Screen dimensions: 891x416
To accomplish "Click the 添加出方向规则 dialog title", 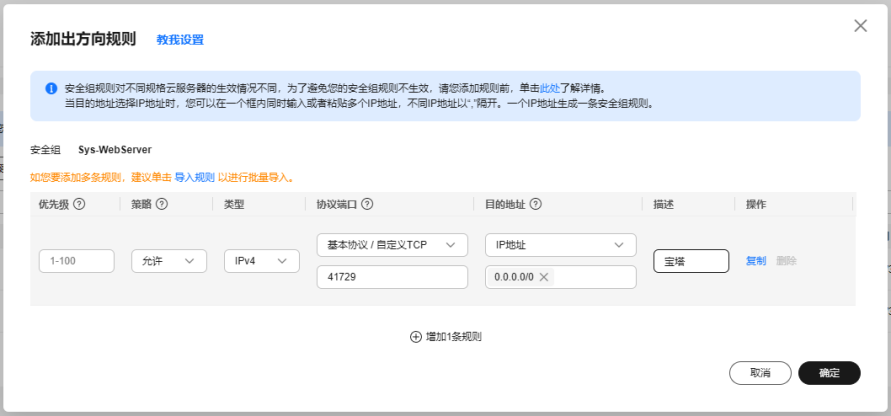I will 83,39.
